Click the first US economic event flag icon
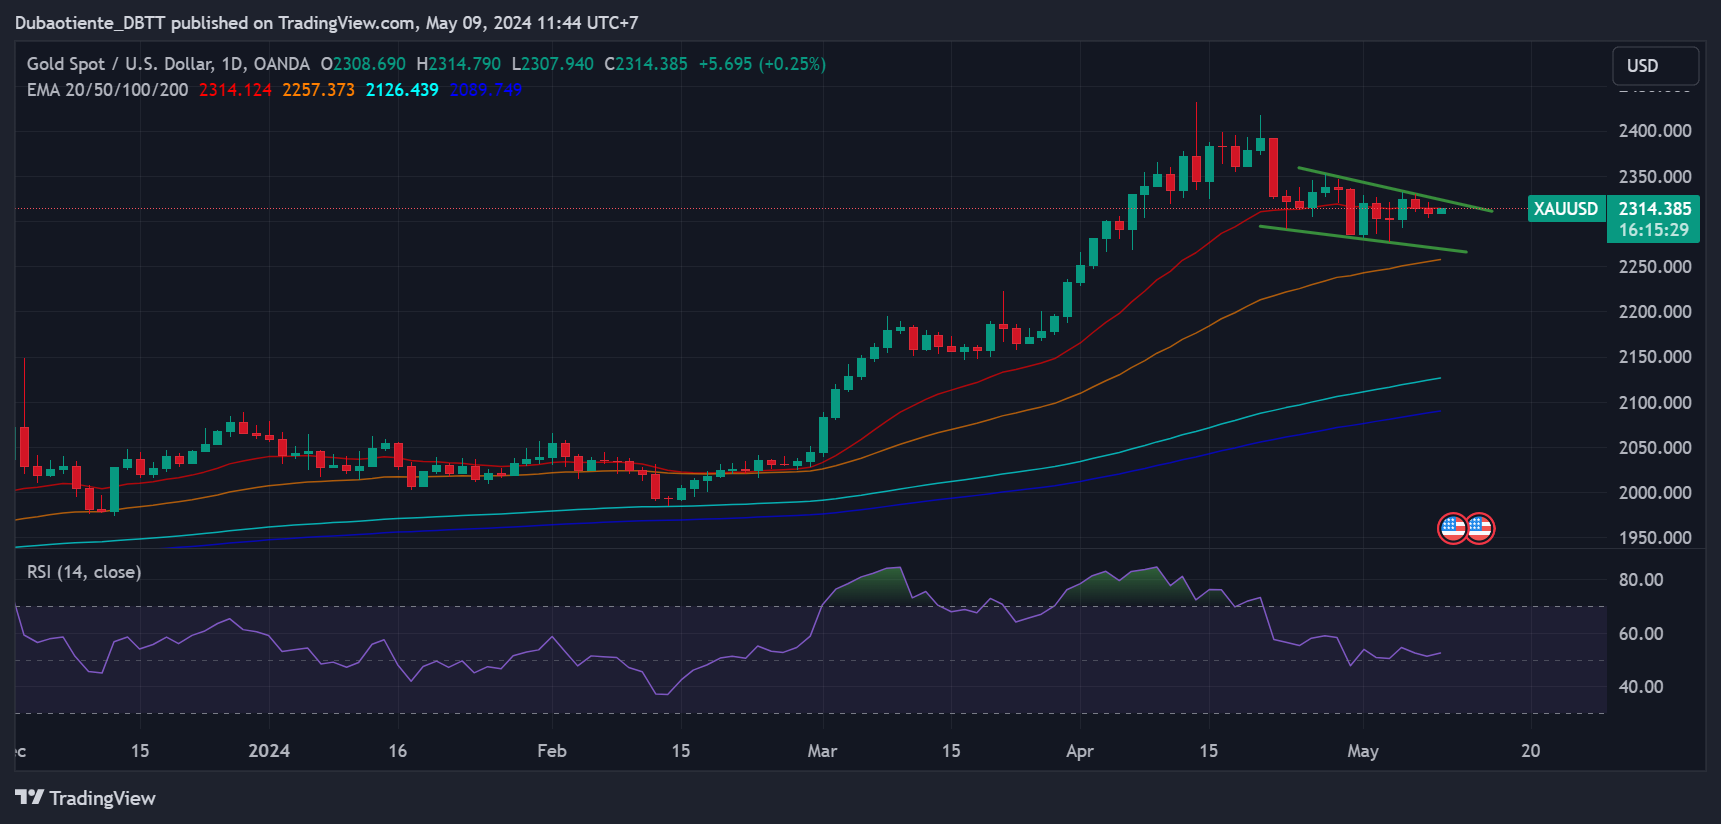This screenshot has height=824, width=1721. [x=1452, y=528]
